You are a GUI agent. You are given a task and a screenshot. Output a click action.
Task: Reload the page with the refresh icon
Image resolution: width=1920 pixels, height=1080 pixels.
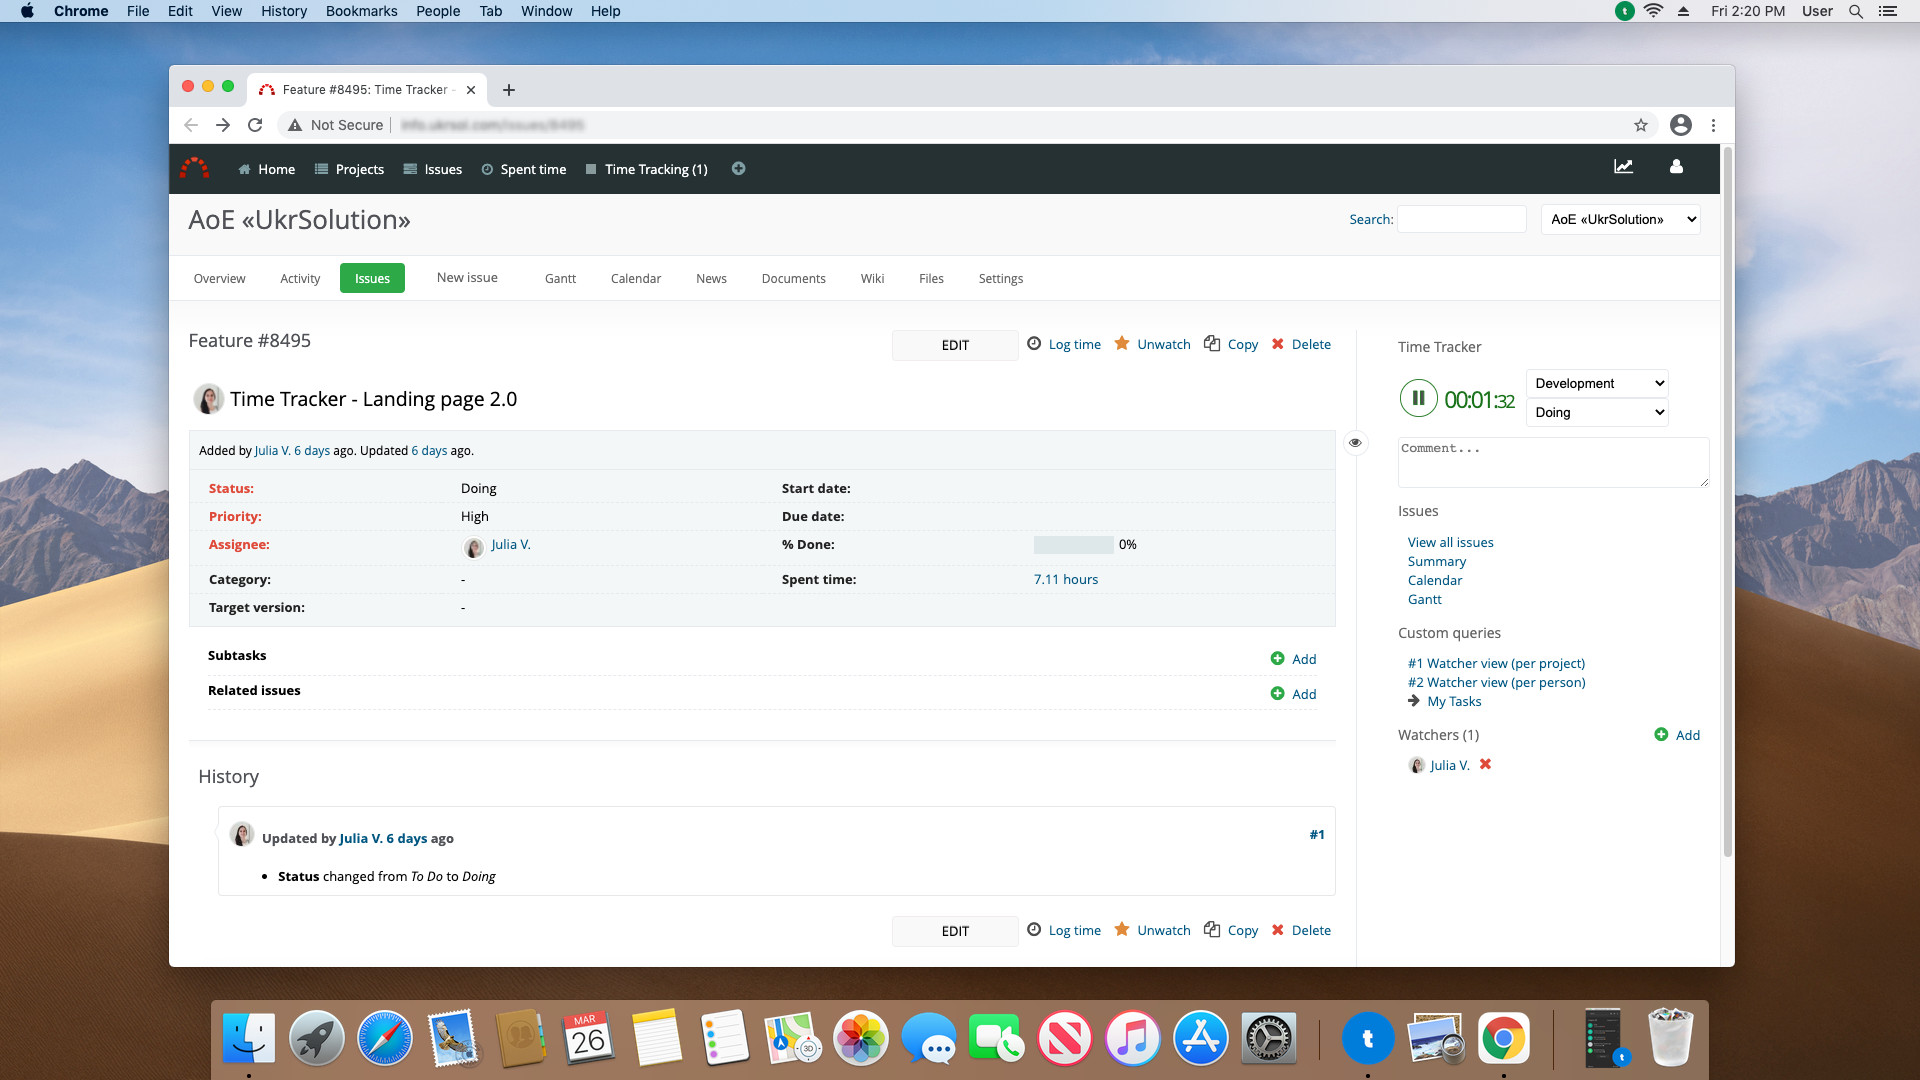[255, 125]
